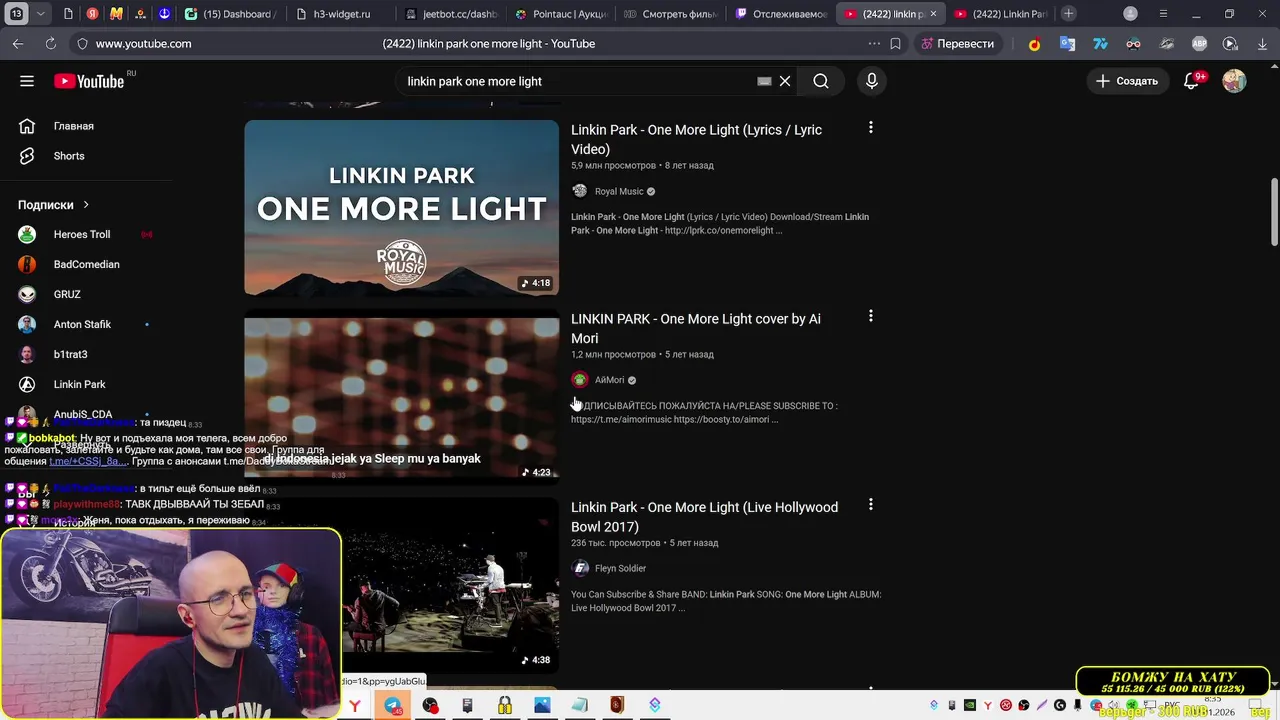Clear the search box with the X icon
Viewport: 1280px width, 720px height.
[785, 81]
